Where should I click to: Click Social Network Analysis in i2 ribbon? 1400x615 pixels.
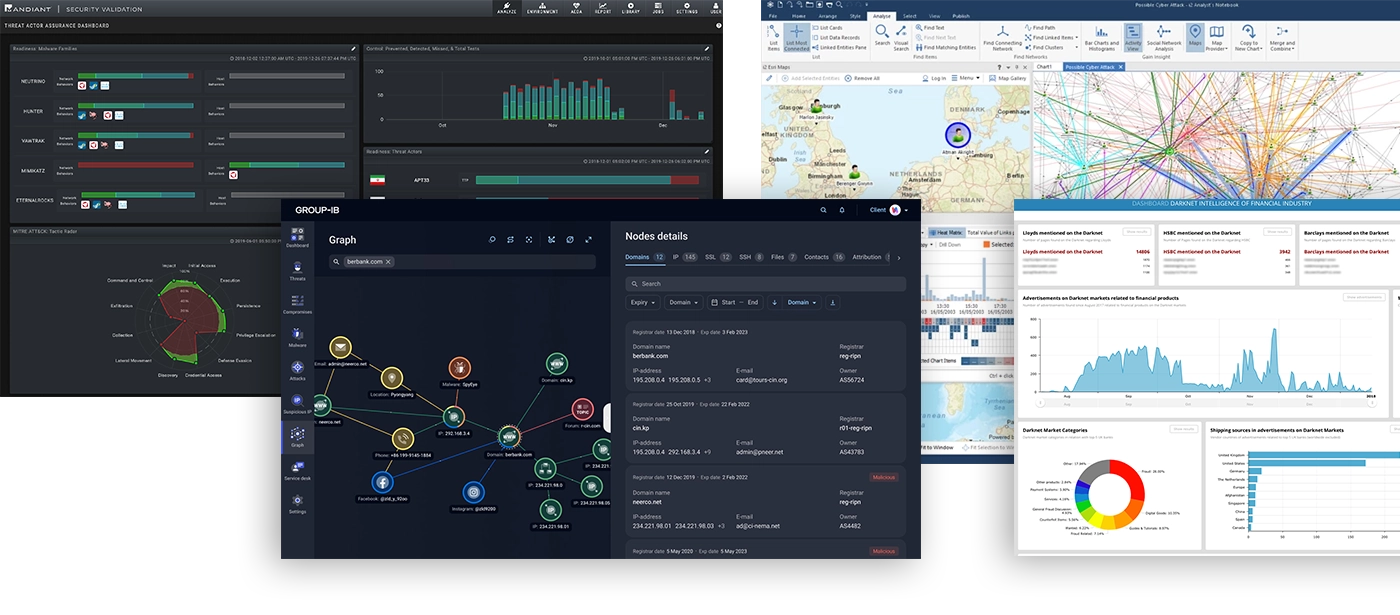tap(1164, 38)
